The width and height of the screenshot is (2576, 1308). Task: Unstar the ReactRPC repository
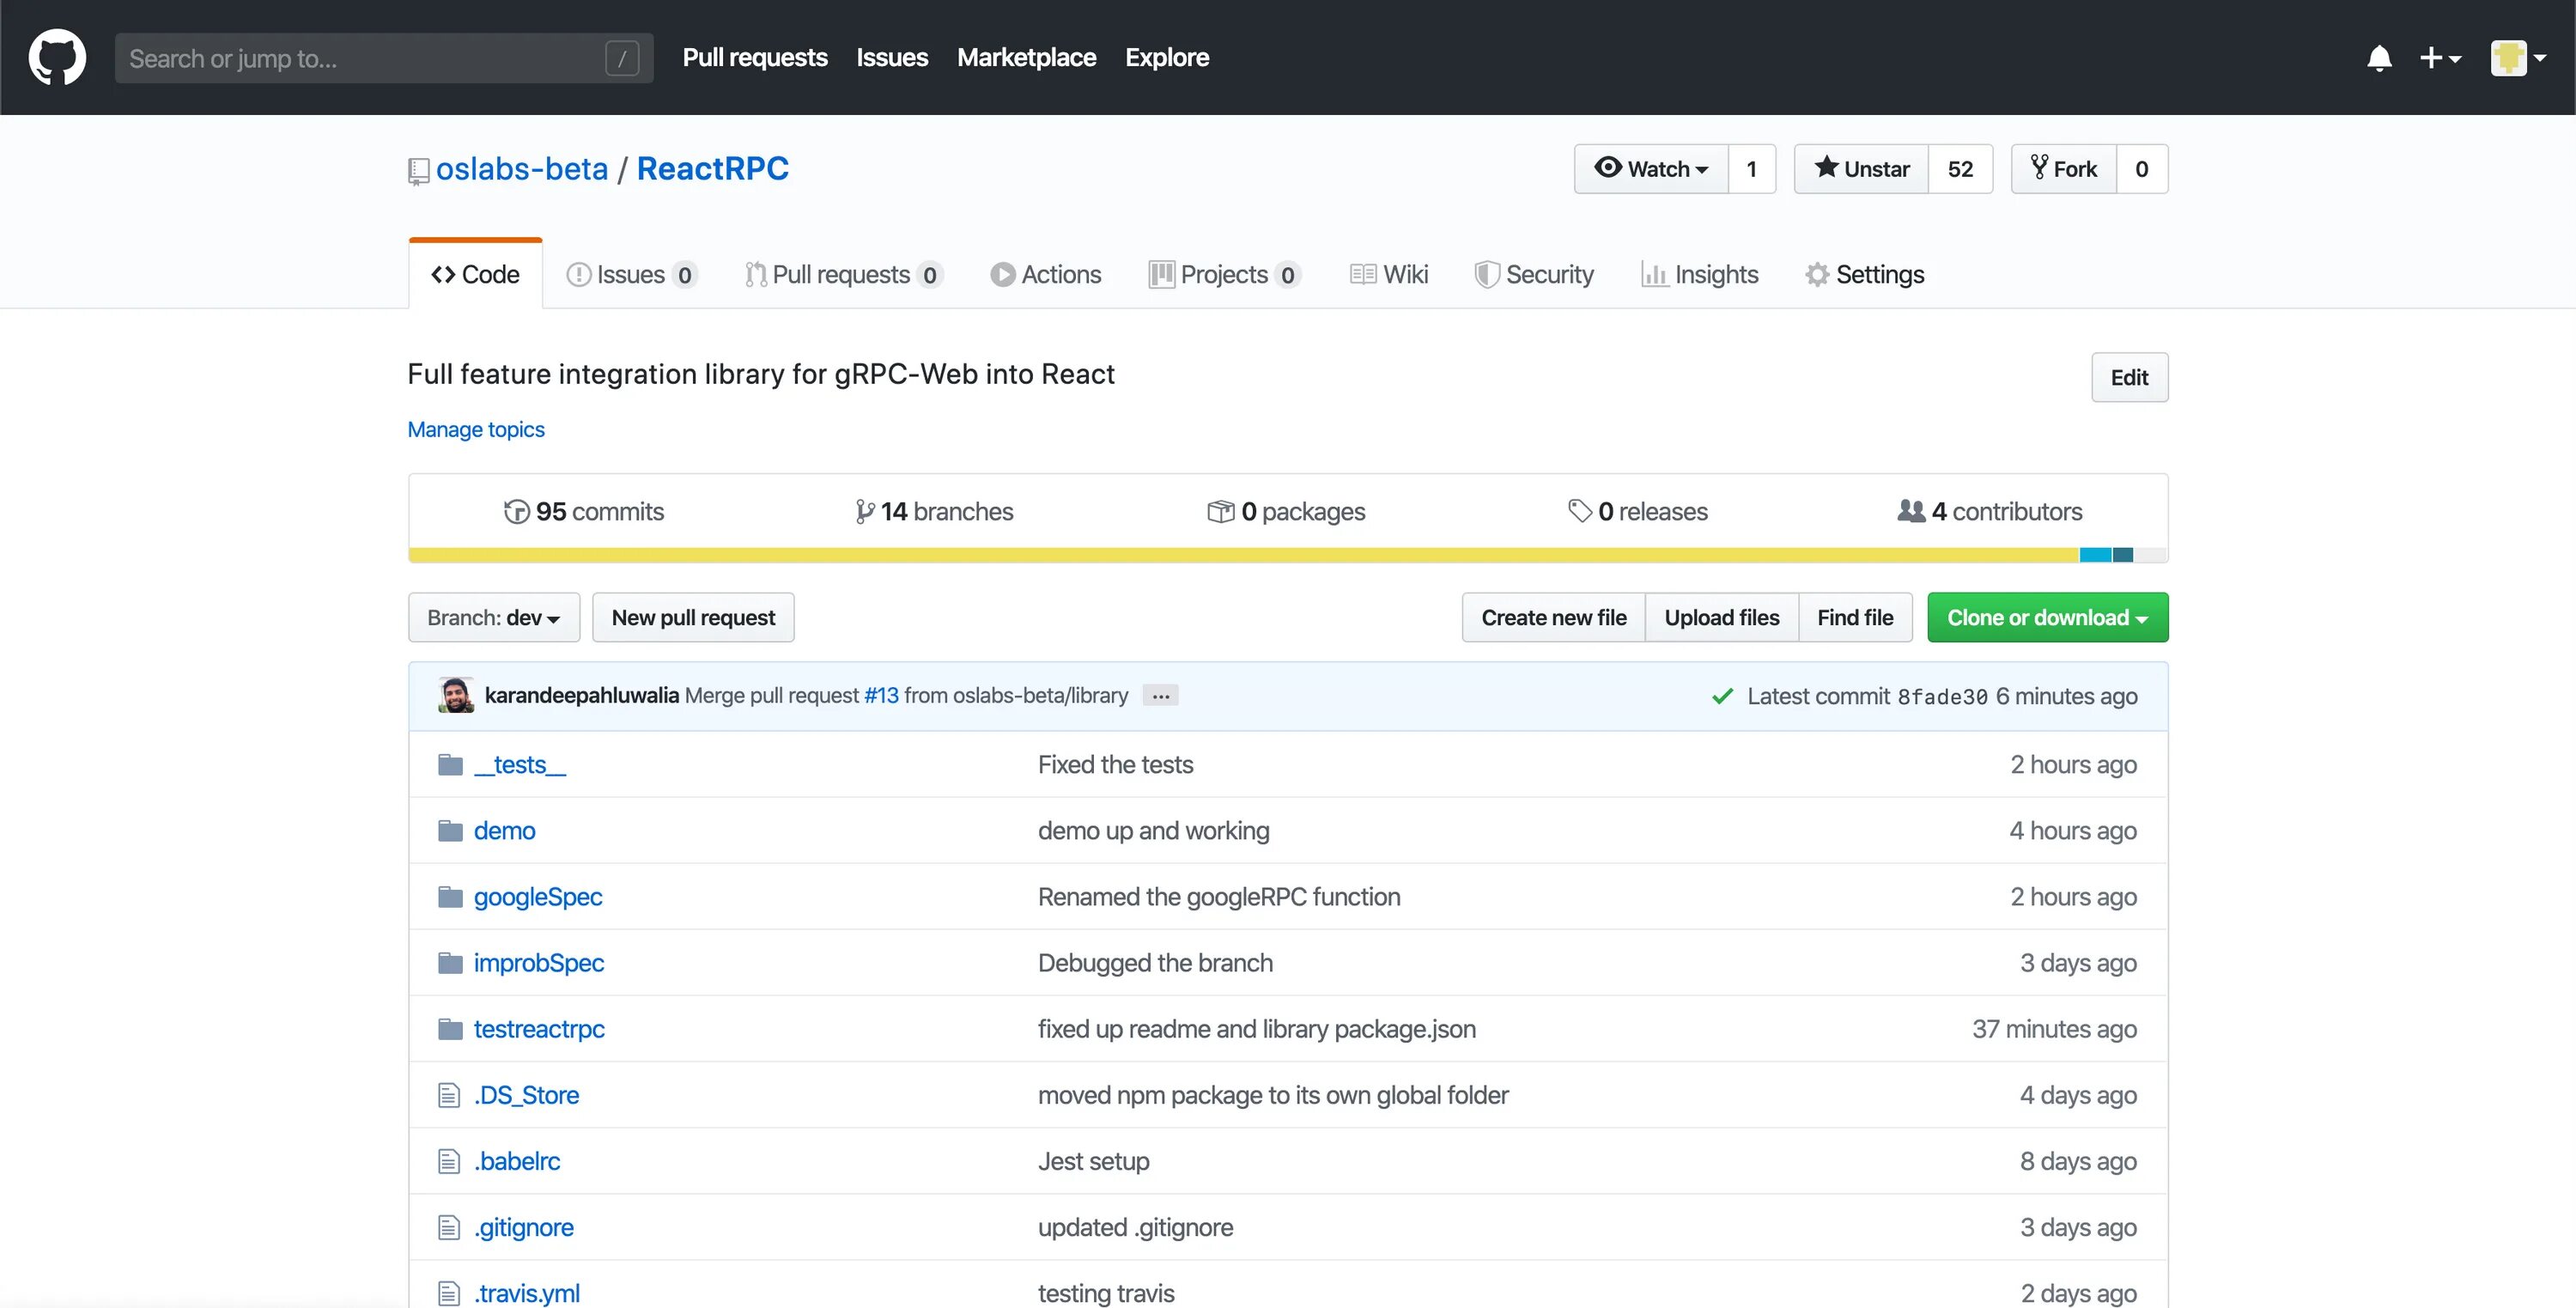[x=1861, y=169]
